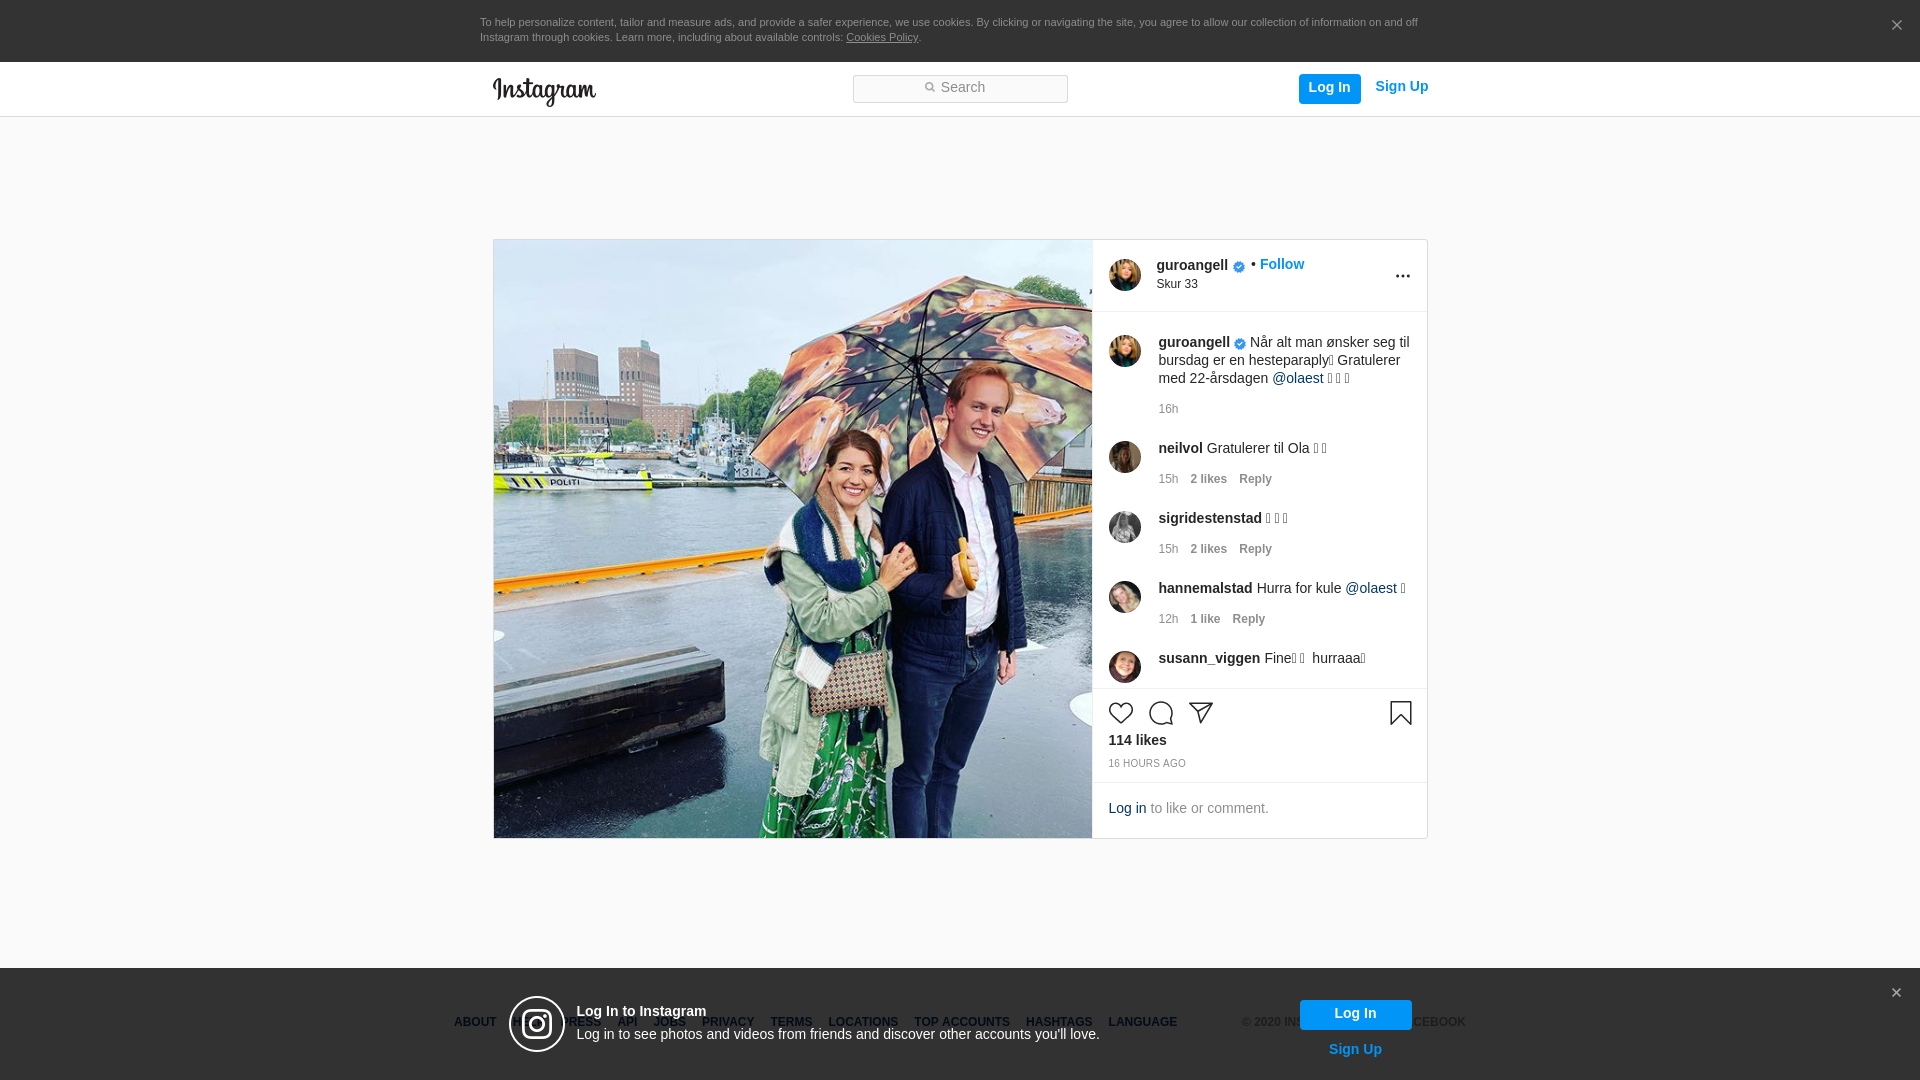Reply to hannemalstad's comment
Viewport: 1920px width, 1080px height.
[1248, 619]
